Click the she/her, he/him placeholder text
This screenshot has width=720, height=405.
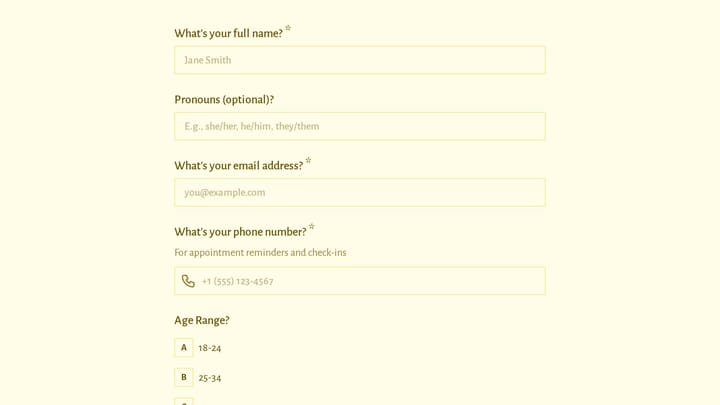[252, 126]
